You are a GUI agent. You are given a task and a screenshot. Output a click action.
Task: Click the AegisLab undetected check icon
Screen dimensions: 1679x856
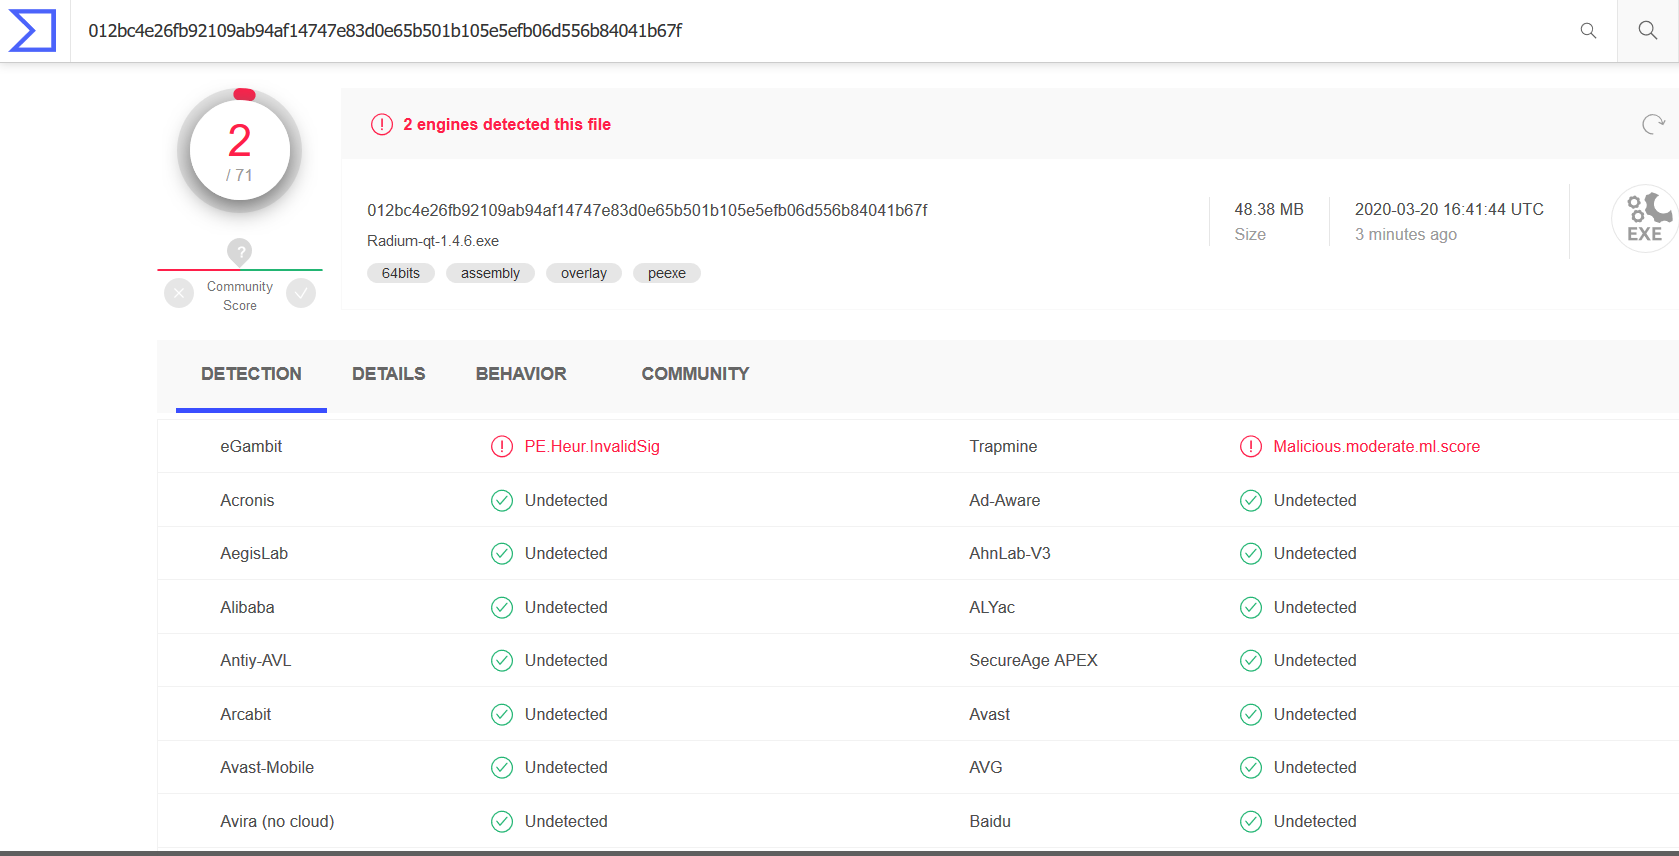pos(502,554)
